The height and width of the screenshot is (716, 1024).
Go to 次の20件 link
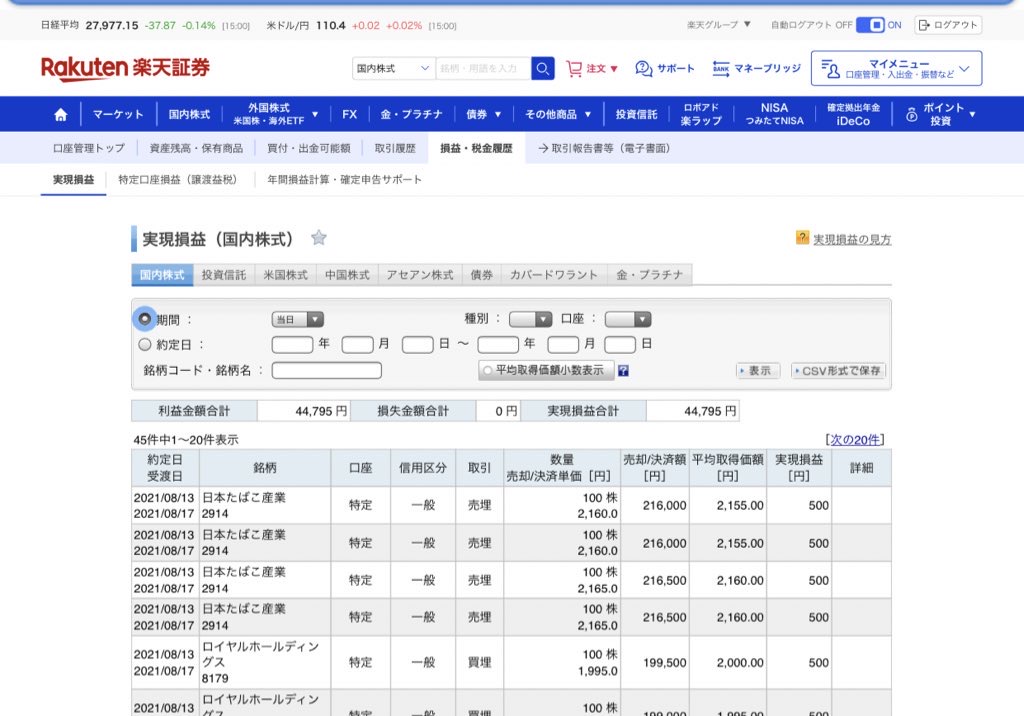pyautogui.click(x=855, y=440)
